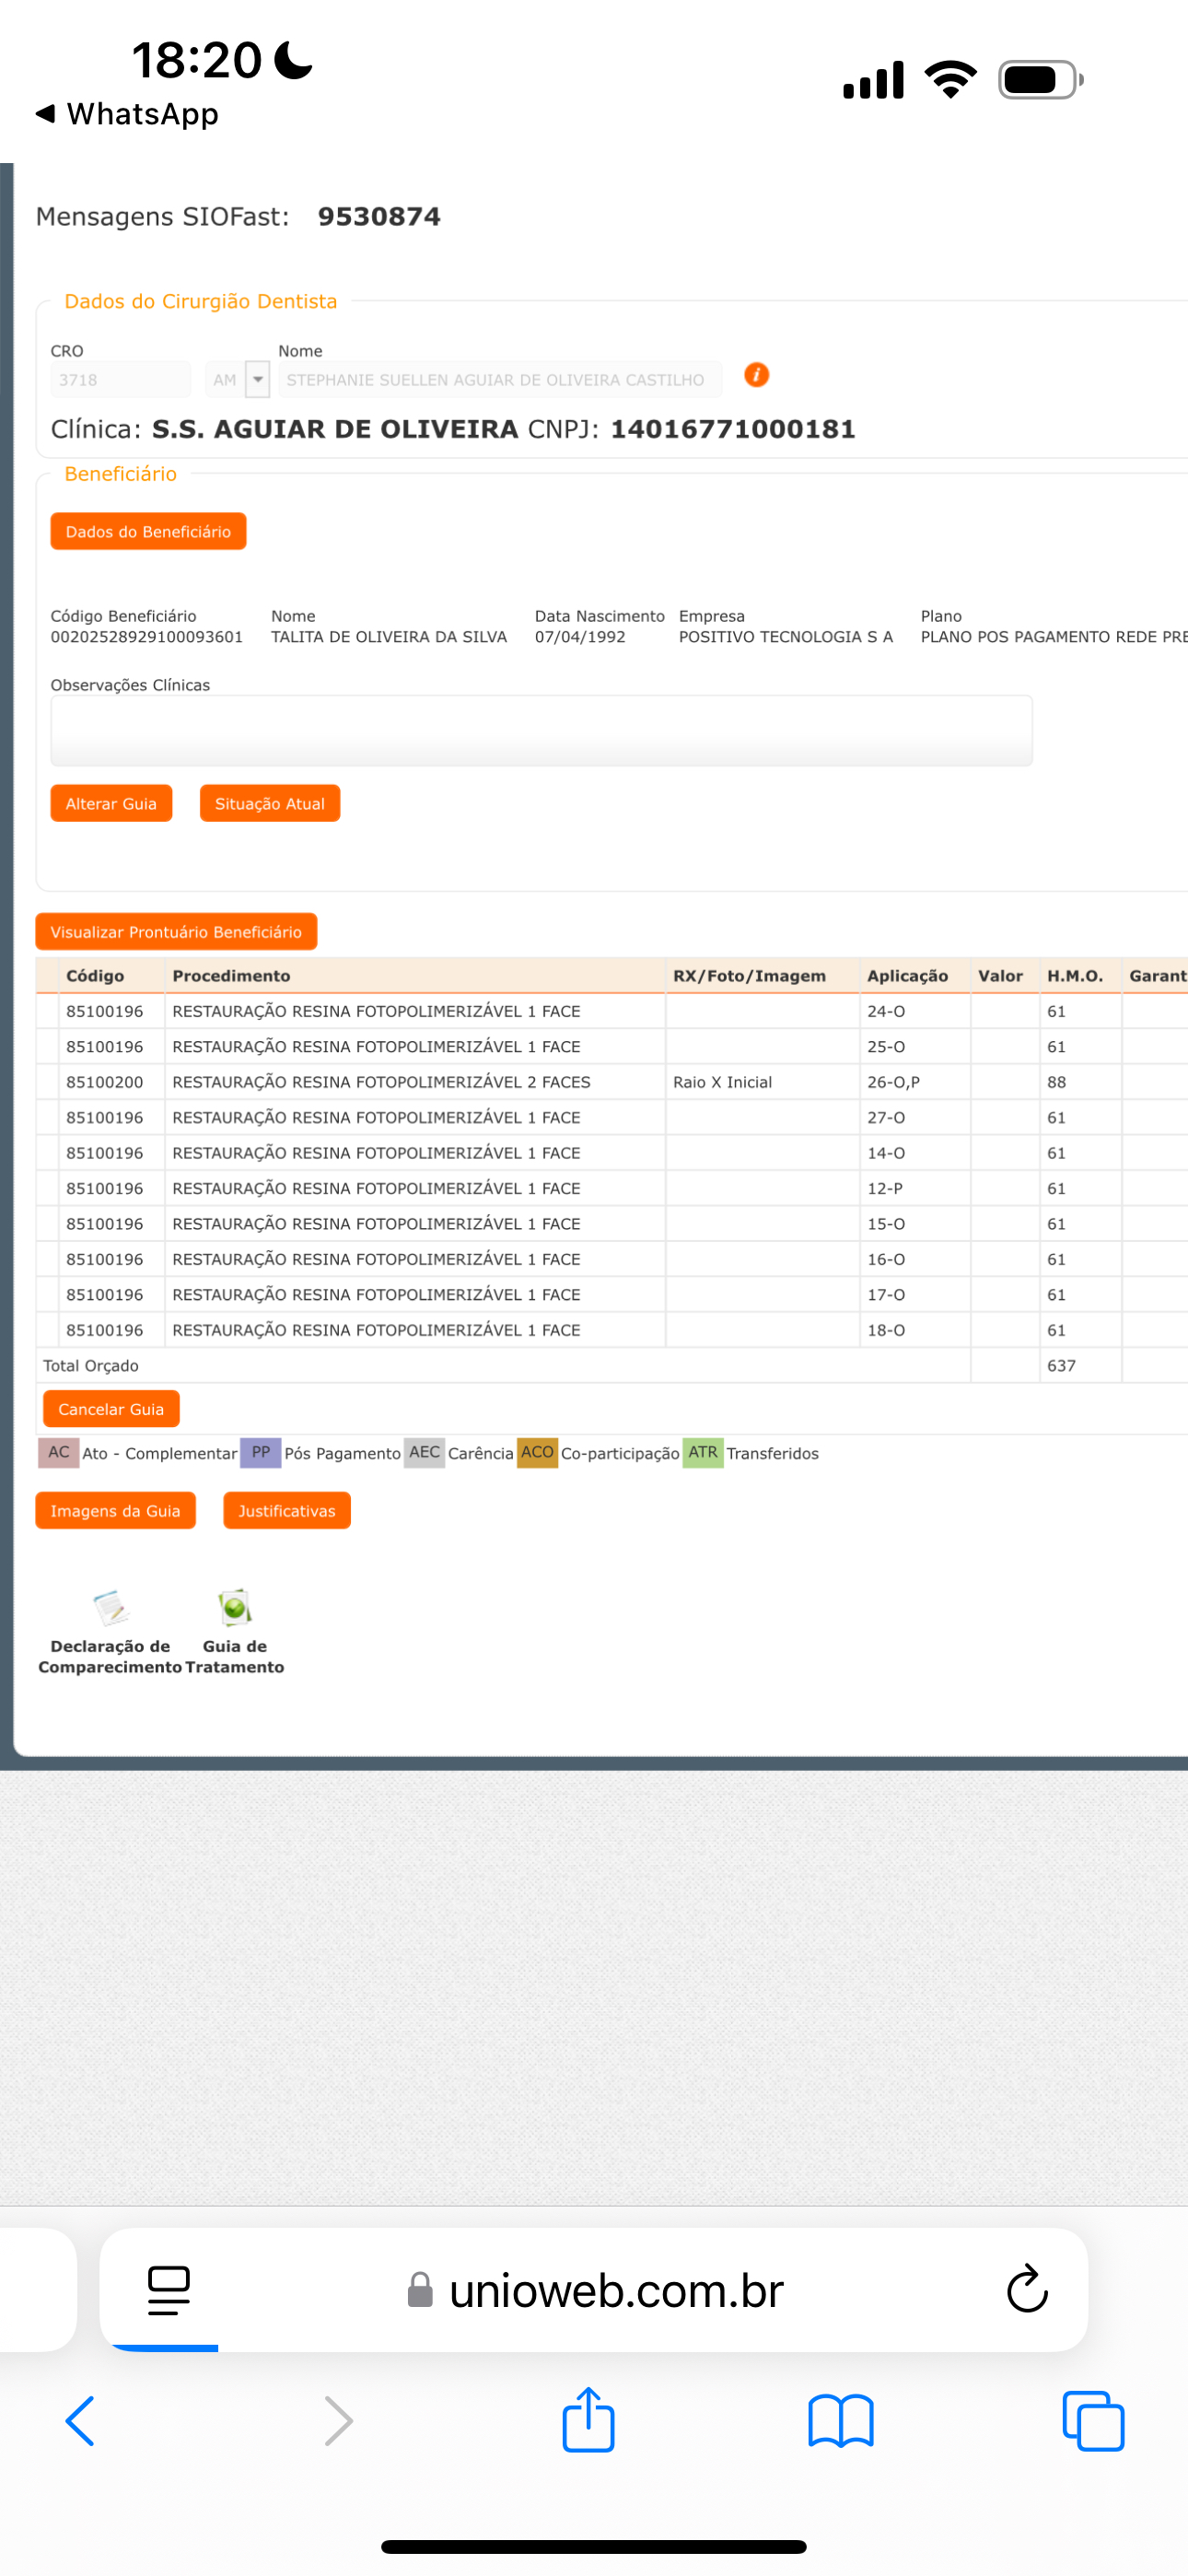Click the Dados do Beneficiário button
The height and width of the screenshot is (2576, 1188).
pos(148,532)
